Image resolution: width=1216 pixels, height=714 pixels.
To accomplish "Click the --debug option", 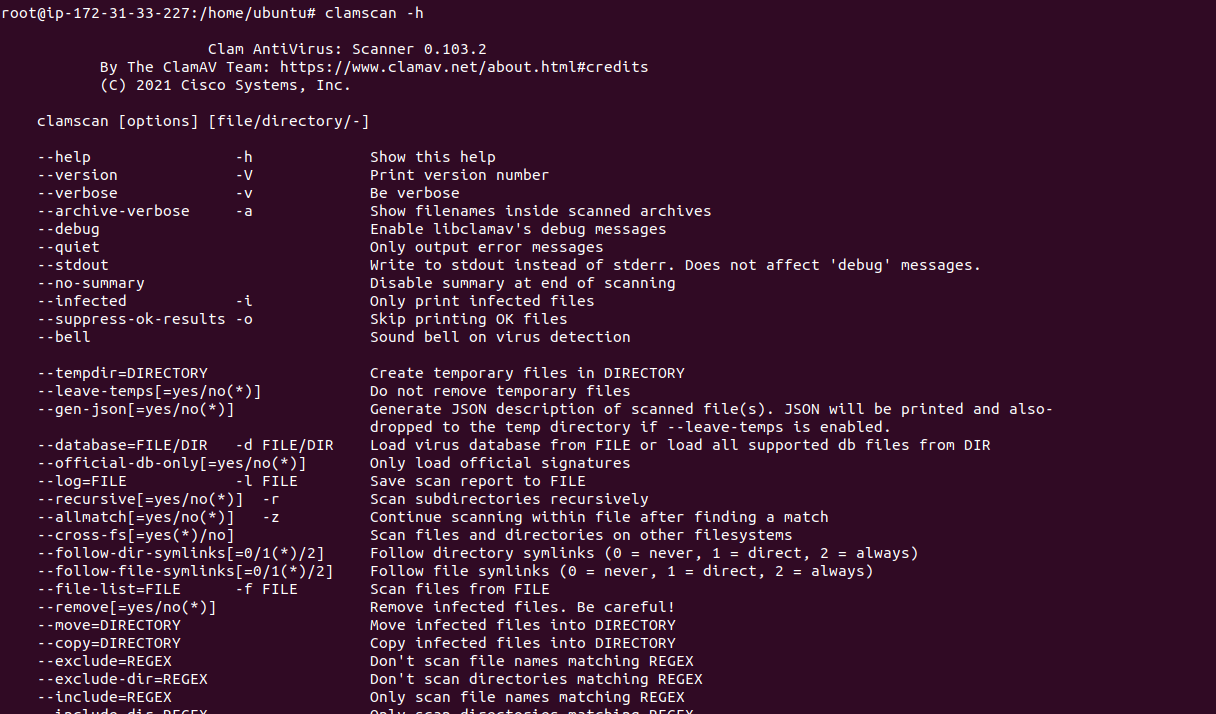I will 69,229.
